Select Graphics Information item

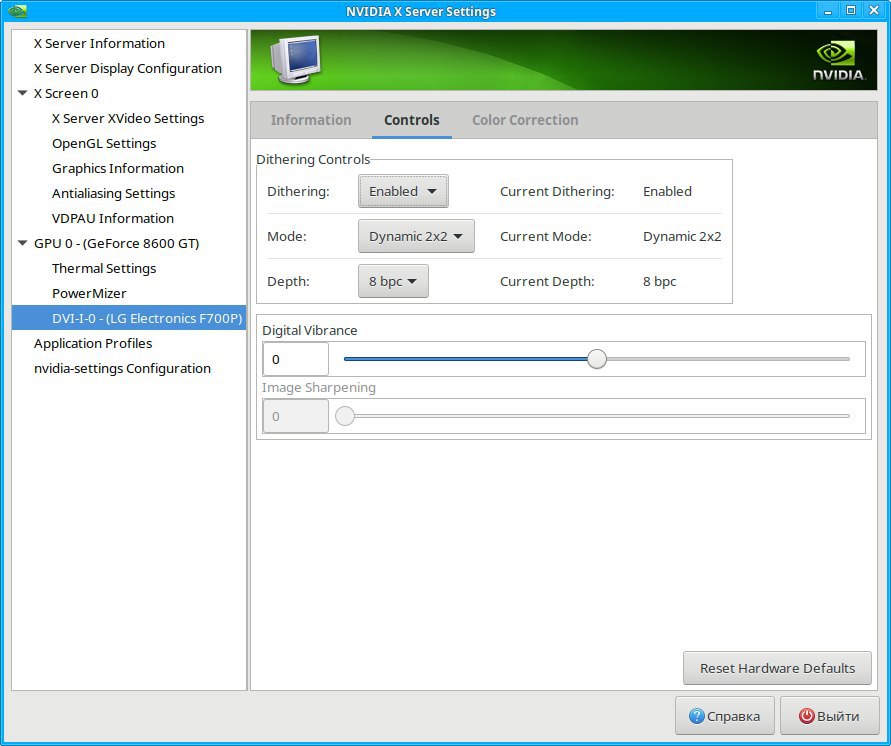(x=118, y=168)
